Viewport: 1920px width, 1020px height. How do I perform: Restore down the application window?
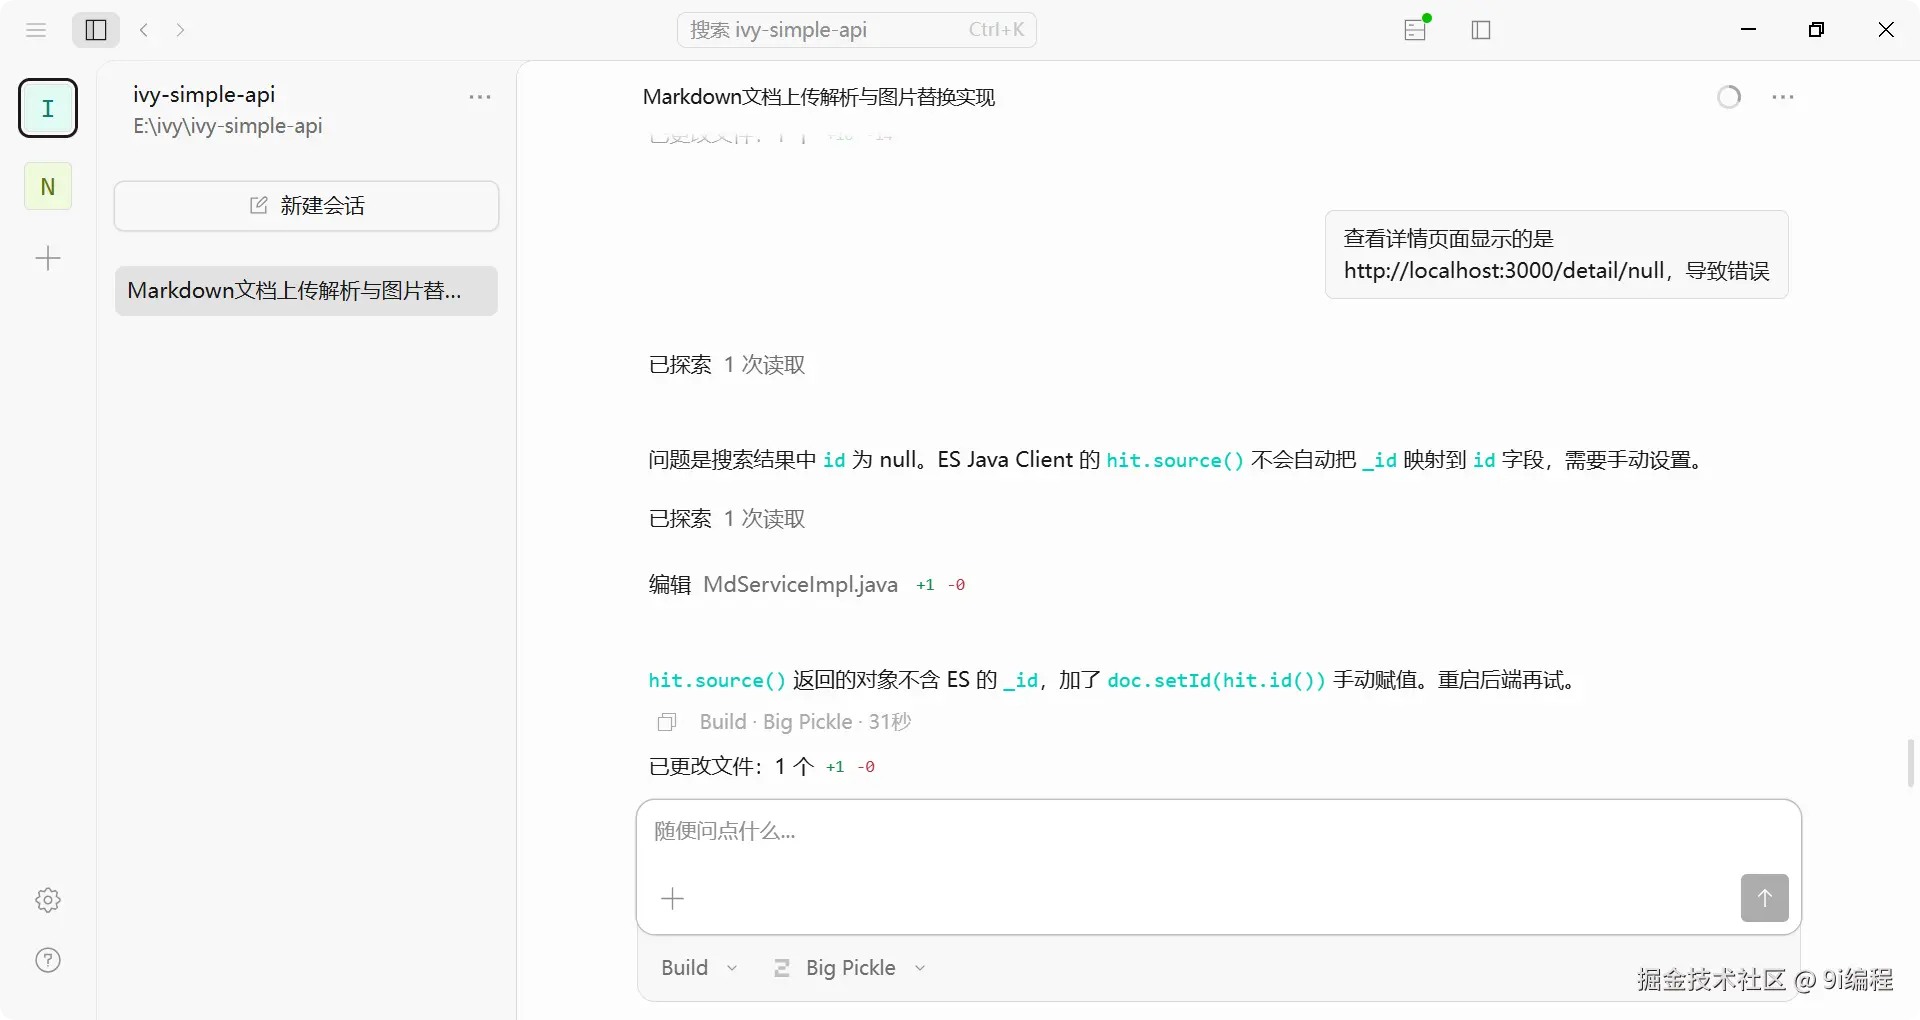point(1817,30)
